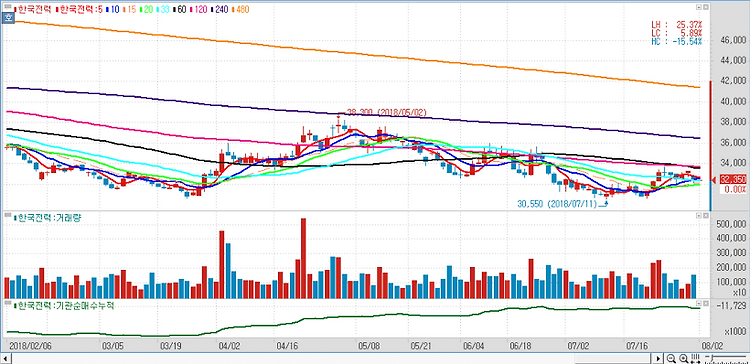Click the small grip icon above '호' button
750x364 pixels.
[8, 6]
